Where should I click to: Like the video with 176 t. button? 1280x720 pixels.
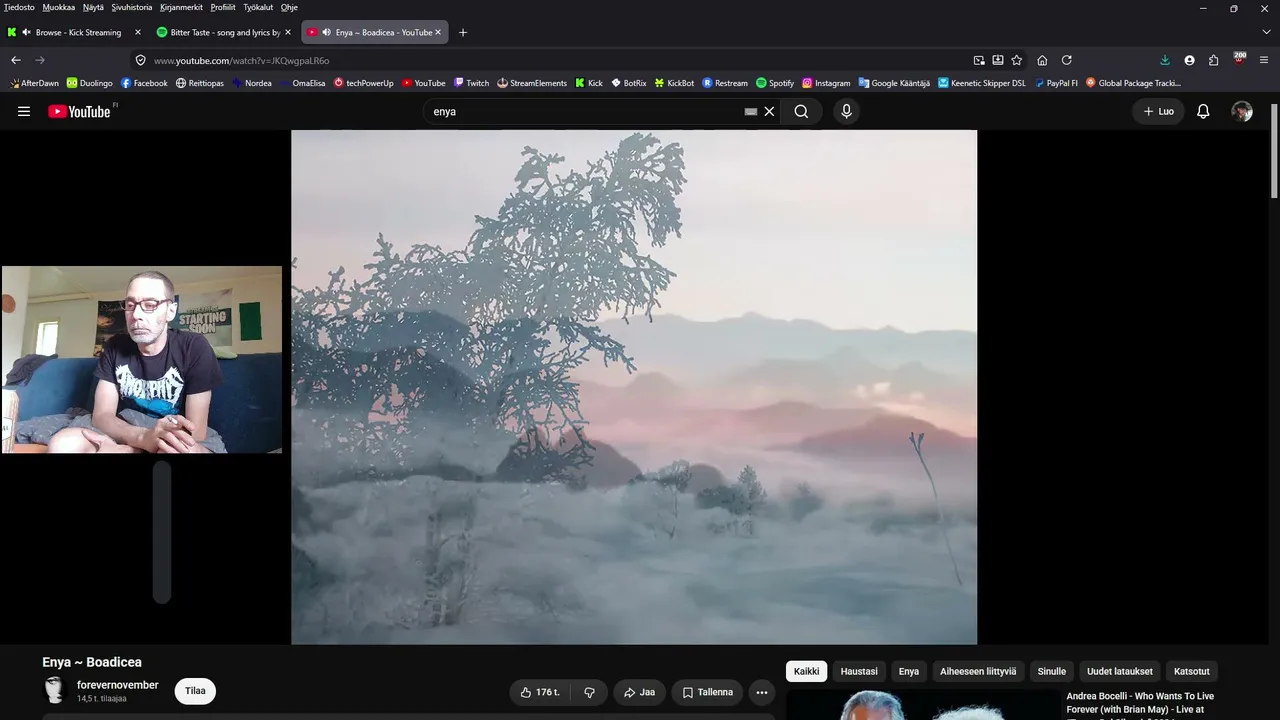[x=540, y=692]
